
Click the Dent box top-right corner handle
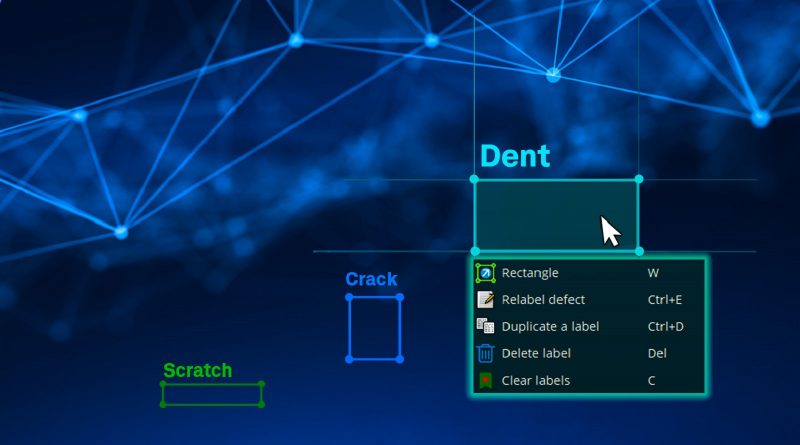click(x=639, y=180)
